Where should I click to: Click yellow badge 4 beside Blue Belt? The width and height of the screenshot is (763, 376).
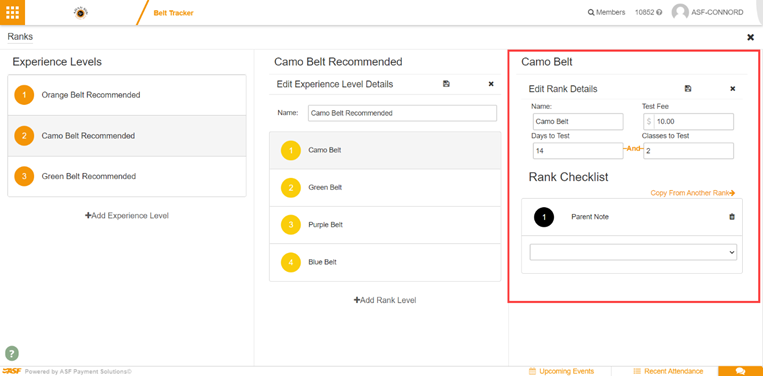(291, 262)
